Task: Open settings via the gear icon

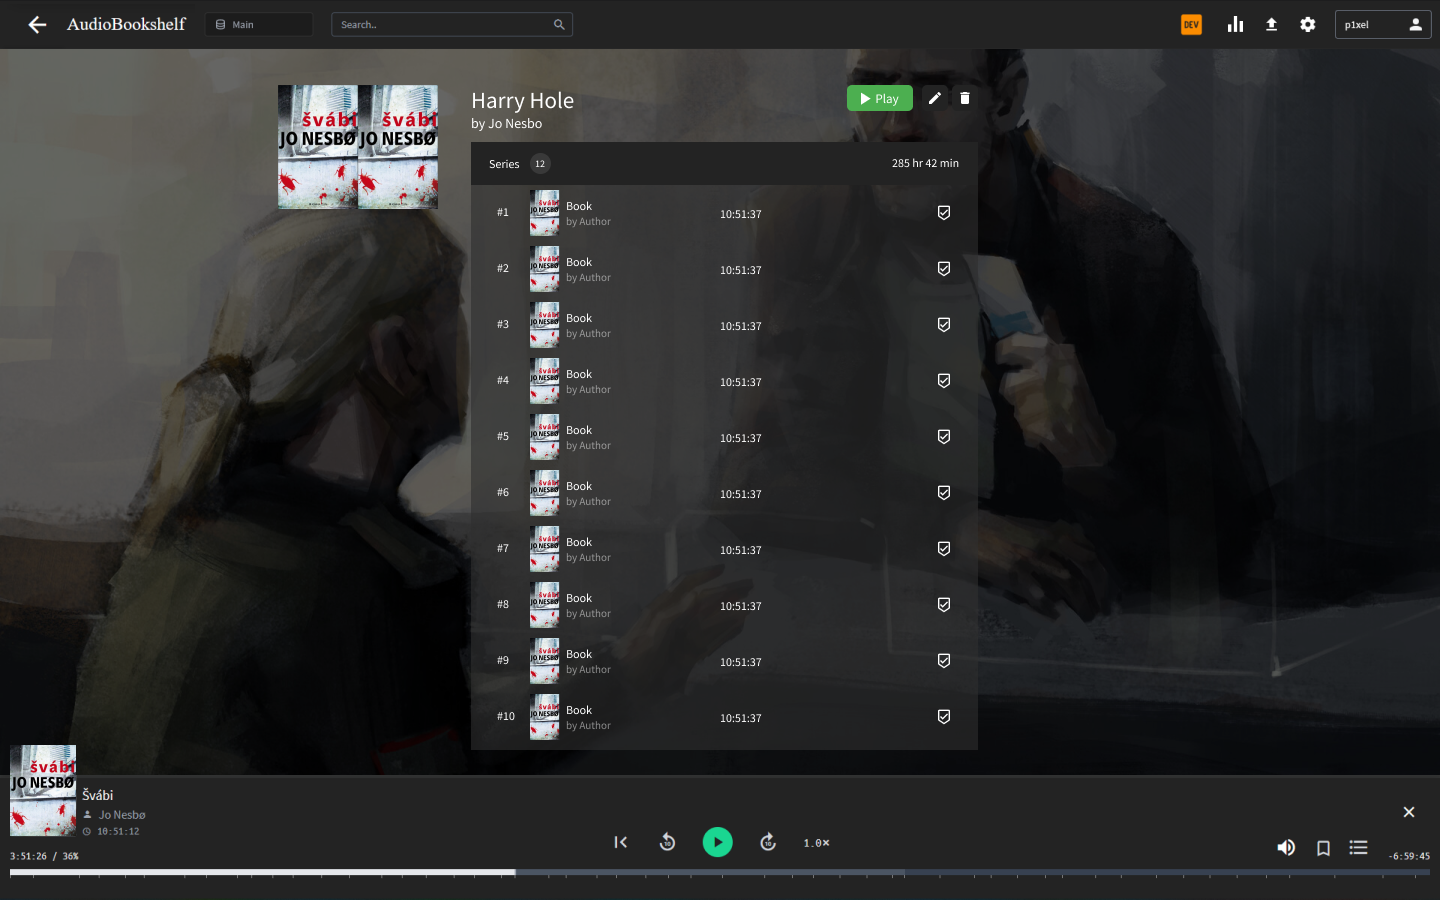Action: (1307, 24)
